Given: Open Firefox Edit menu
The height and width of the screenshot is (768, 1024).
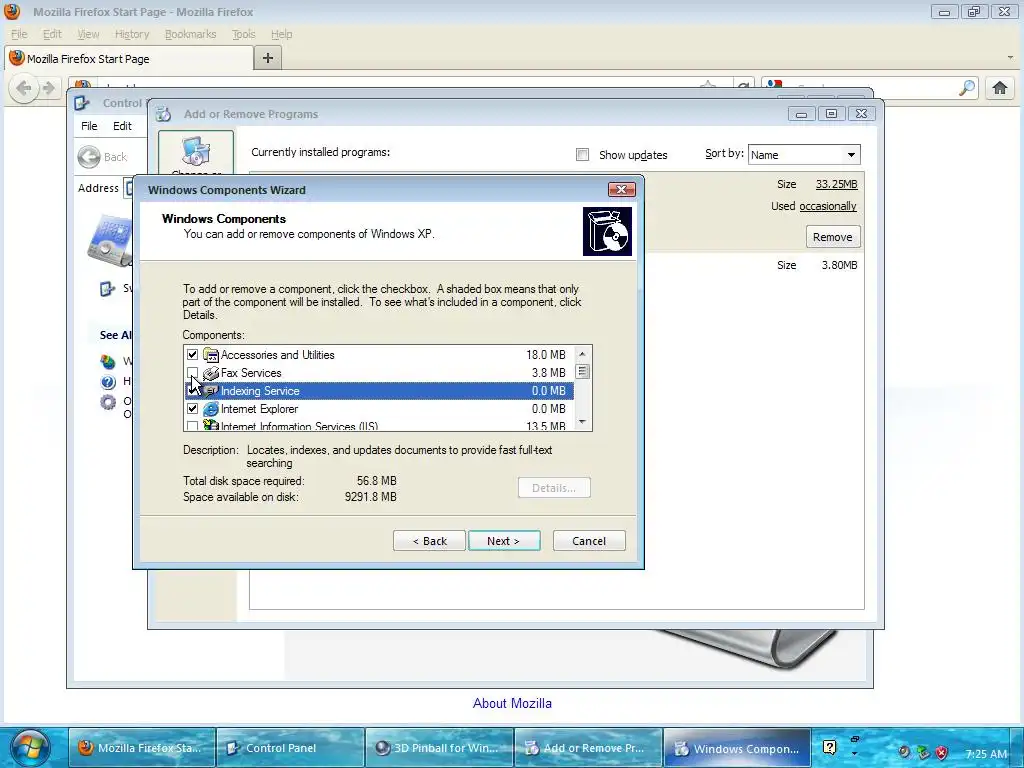Looking at the screenshot, I should (52, 34).
